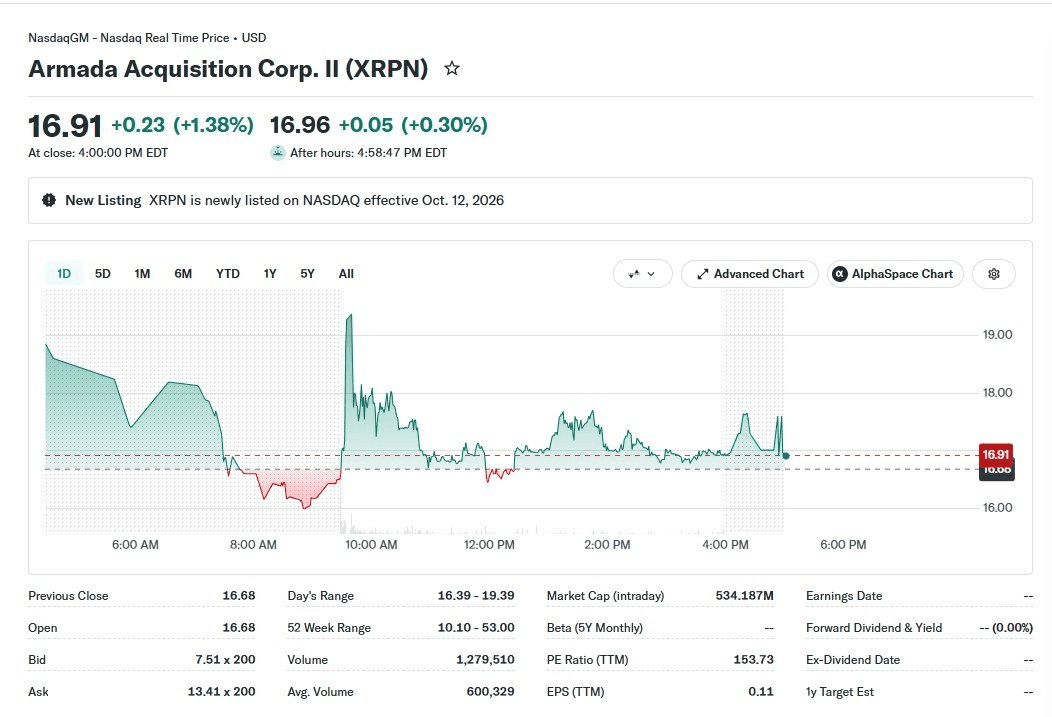Click the 10:00 AM time axis label
Screen dimensions: 1052x717
tap(371, 545)
